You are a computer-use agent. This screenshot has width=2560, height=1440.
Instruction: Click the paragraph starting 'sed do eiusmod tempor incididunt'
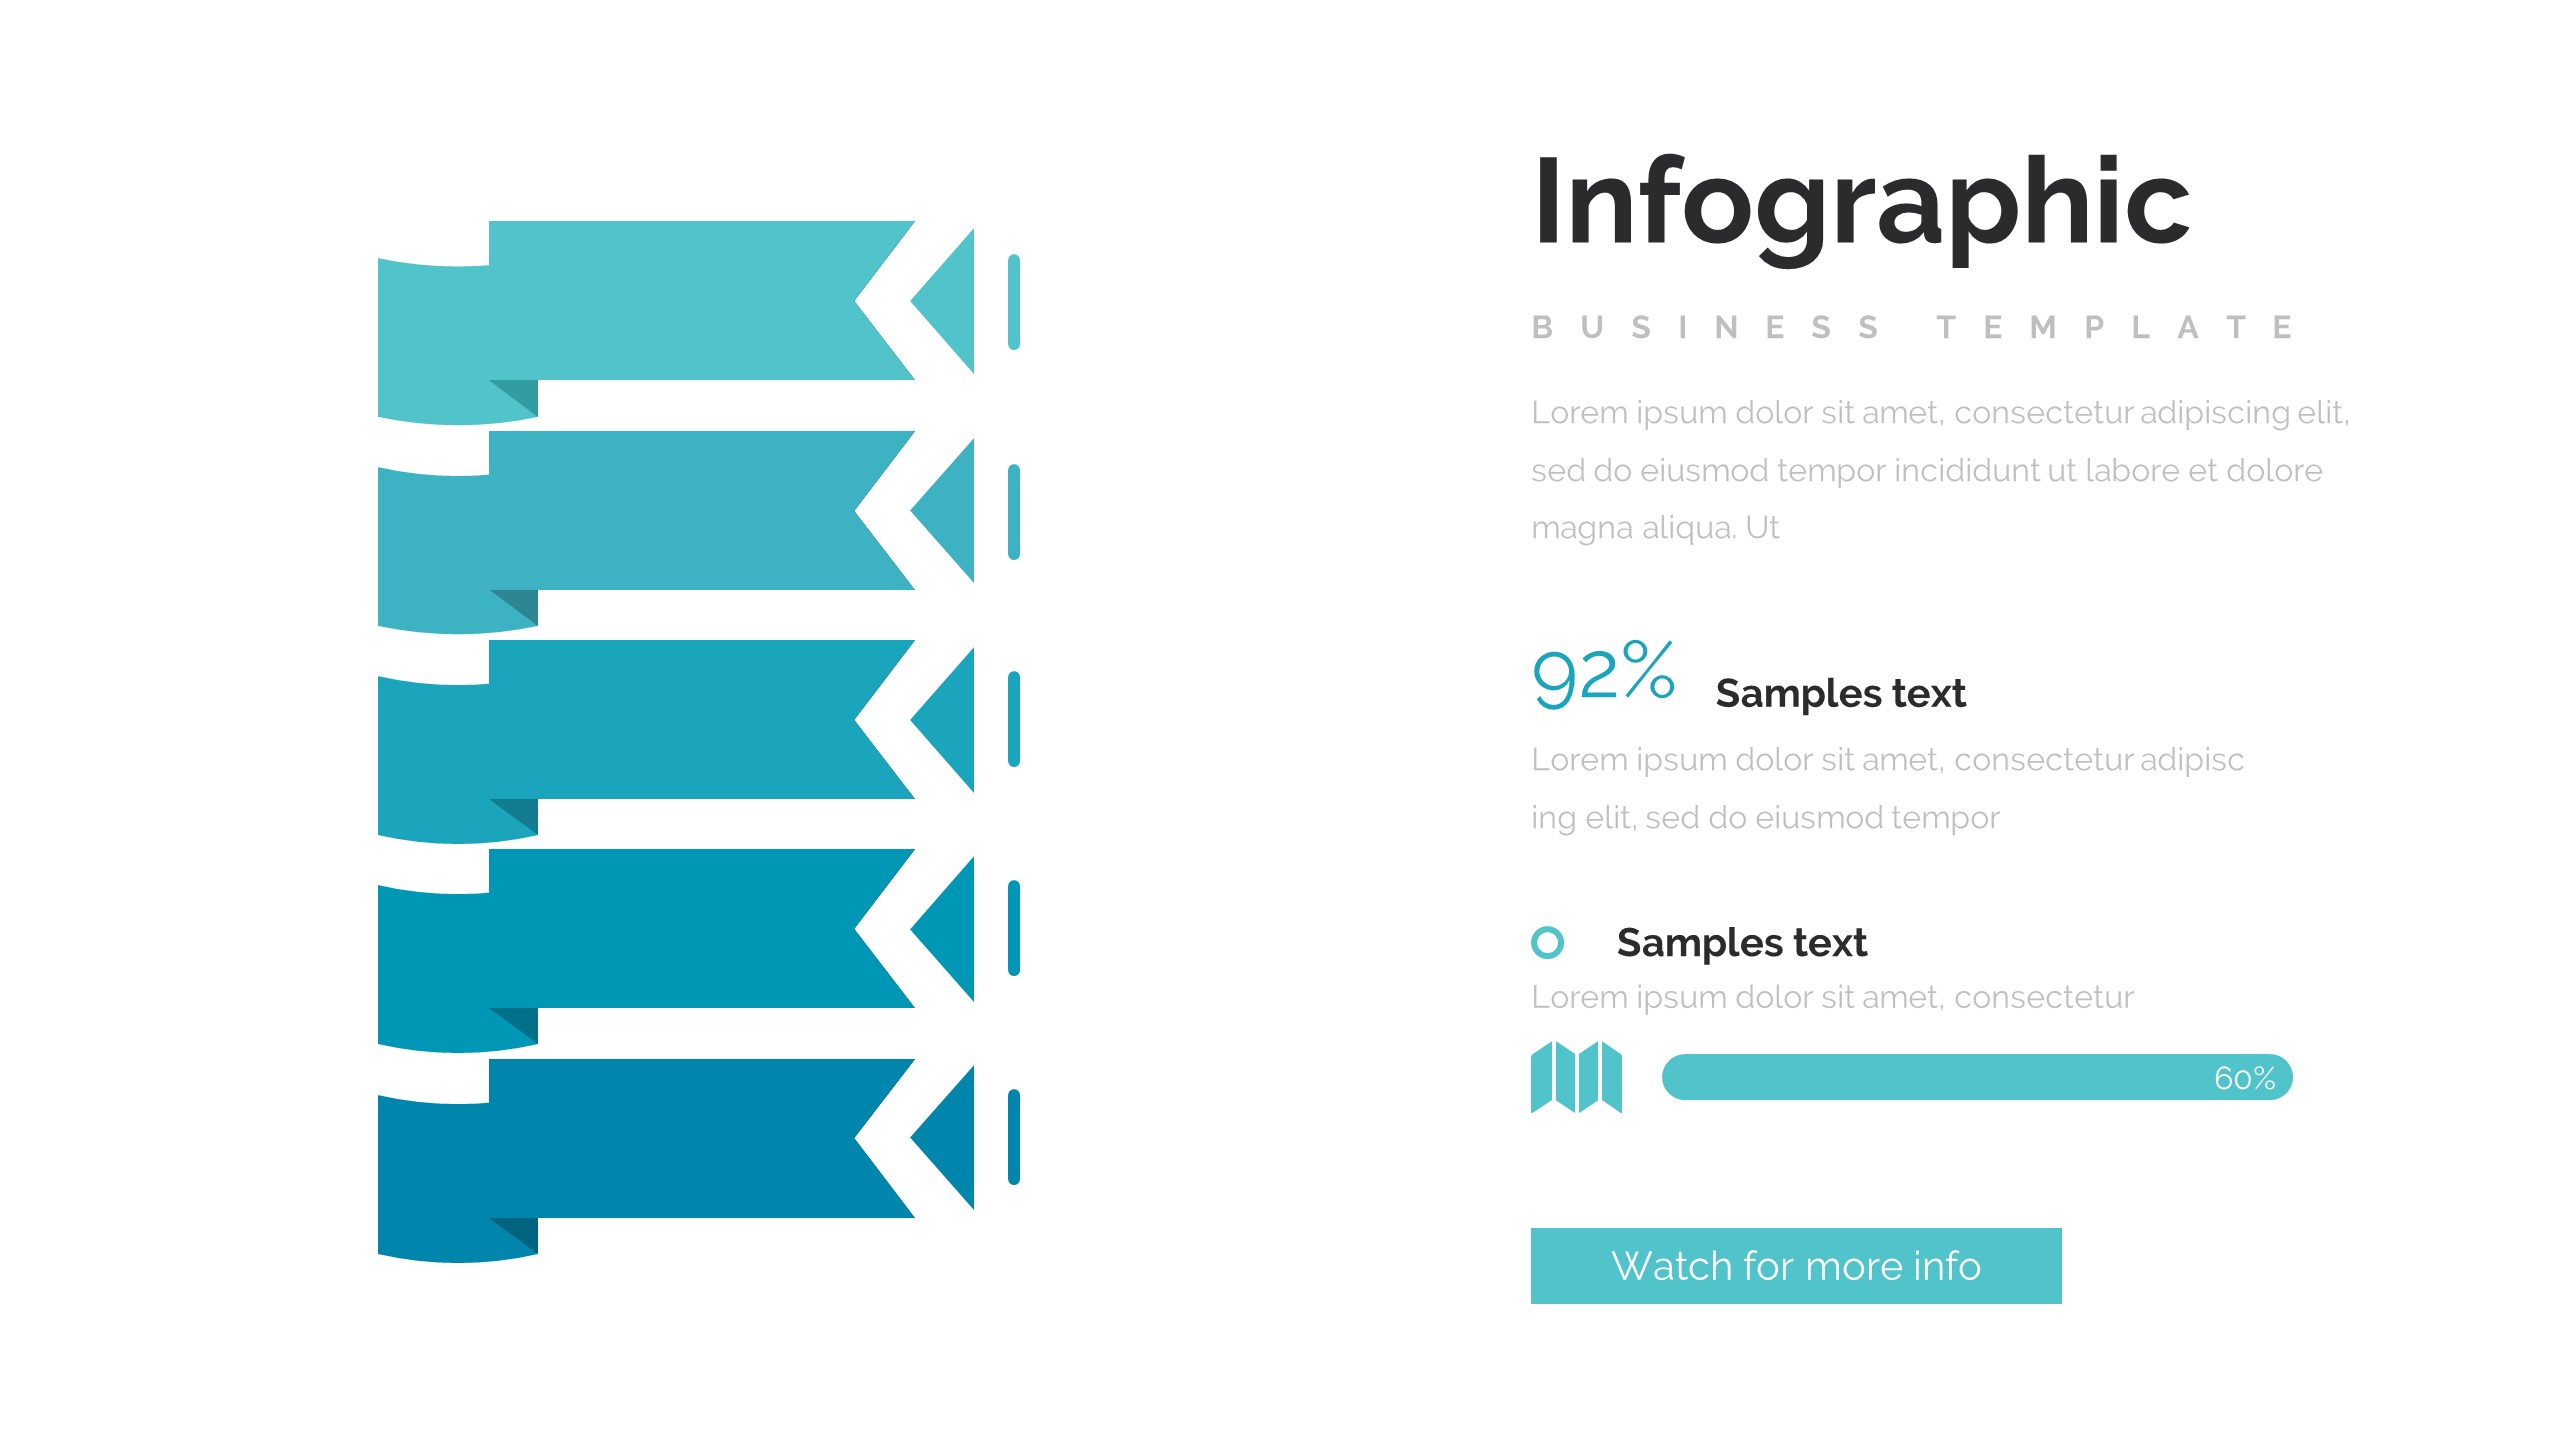pyautogui.click(x=1926, y=470)
